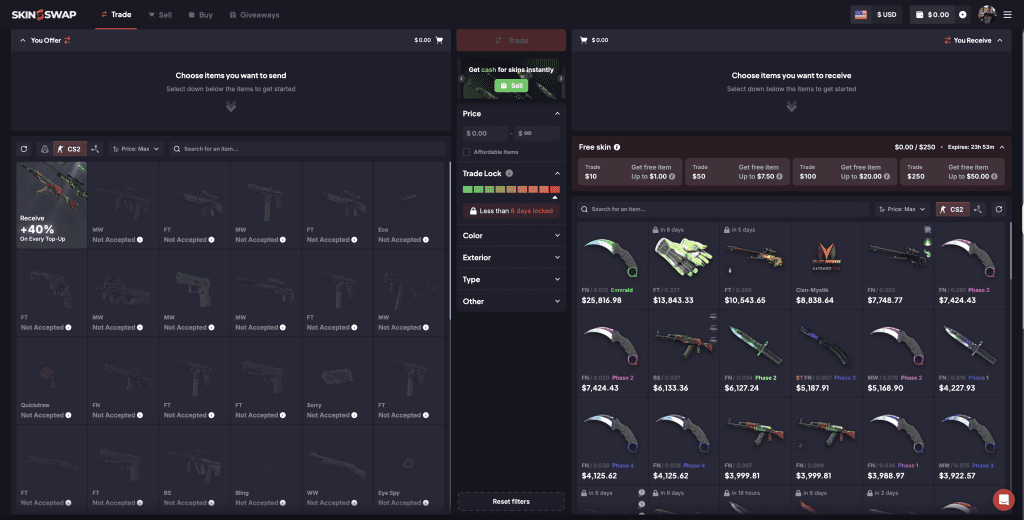Enable the Affordable items checkbox
The image size is (1024, 520).
click(x=466, y=152)
